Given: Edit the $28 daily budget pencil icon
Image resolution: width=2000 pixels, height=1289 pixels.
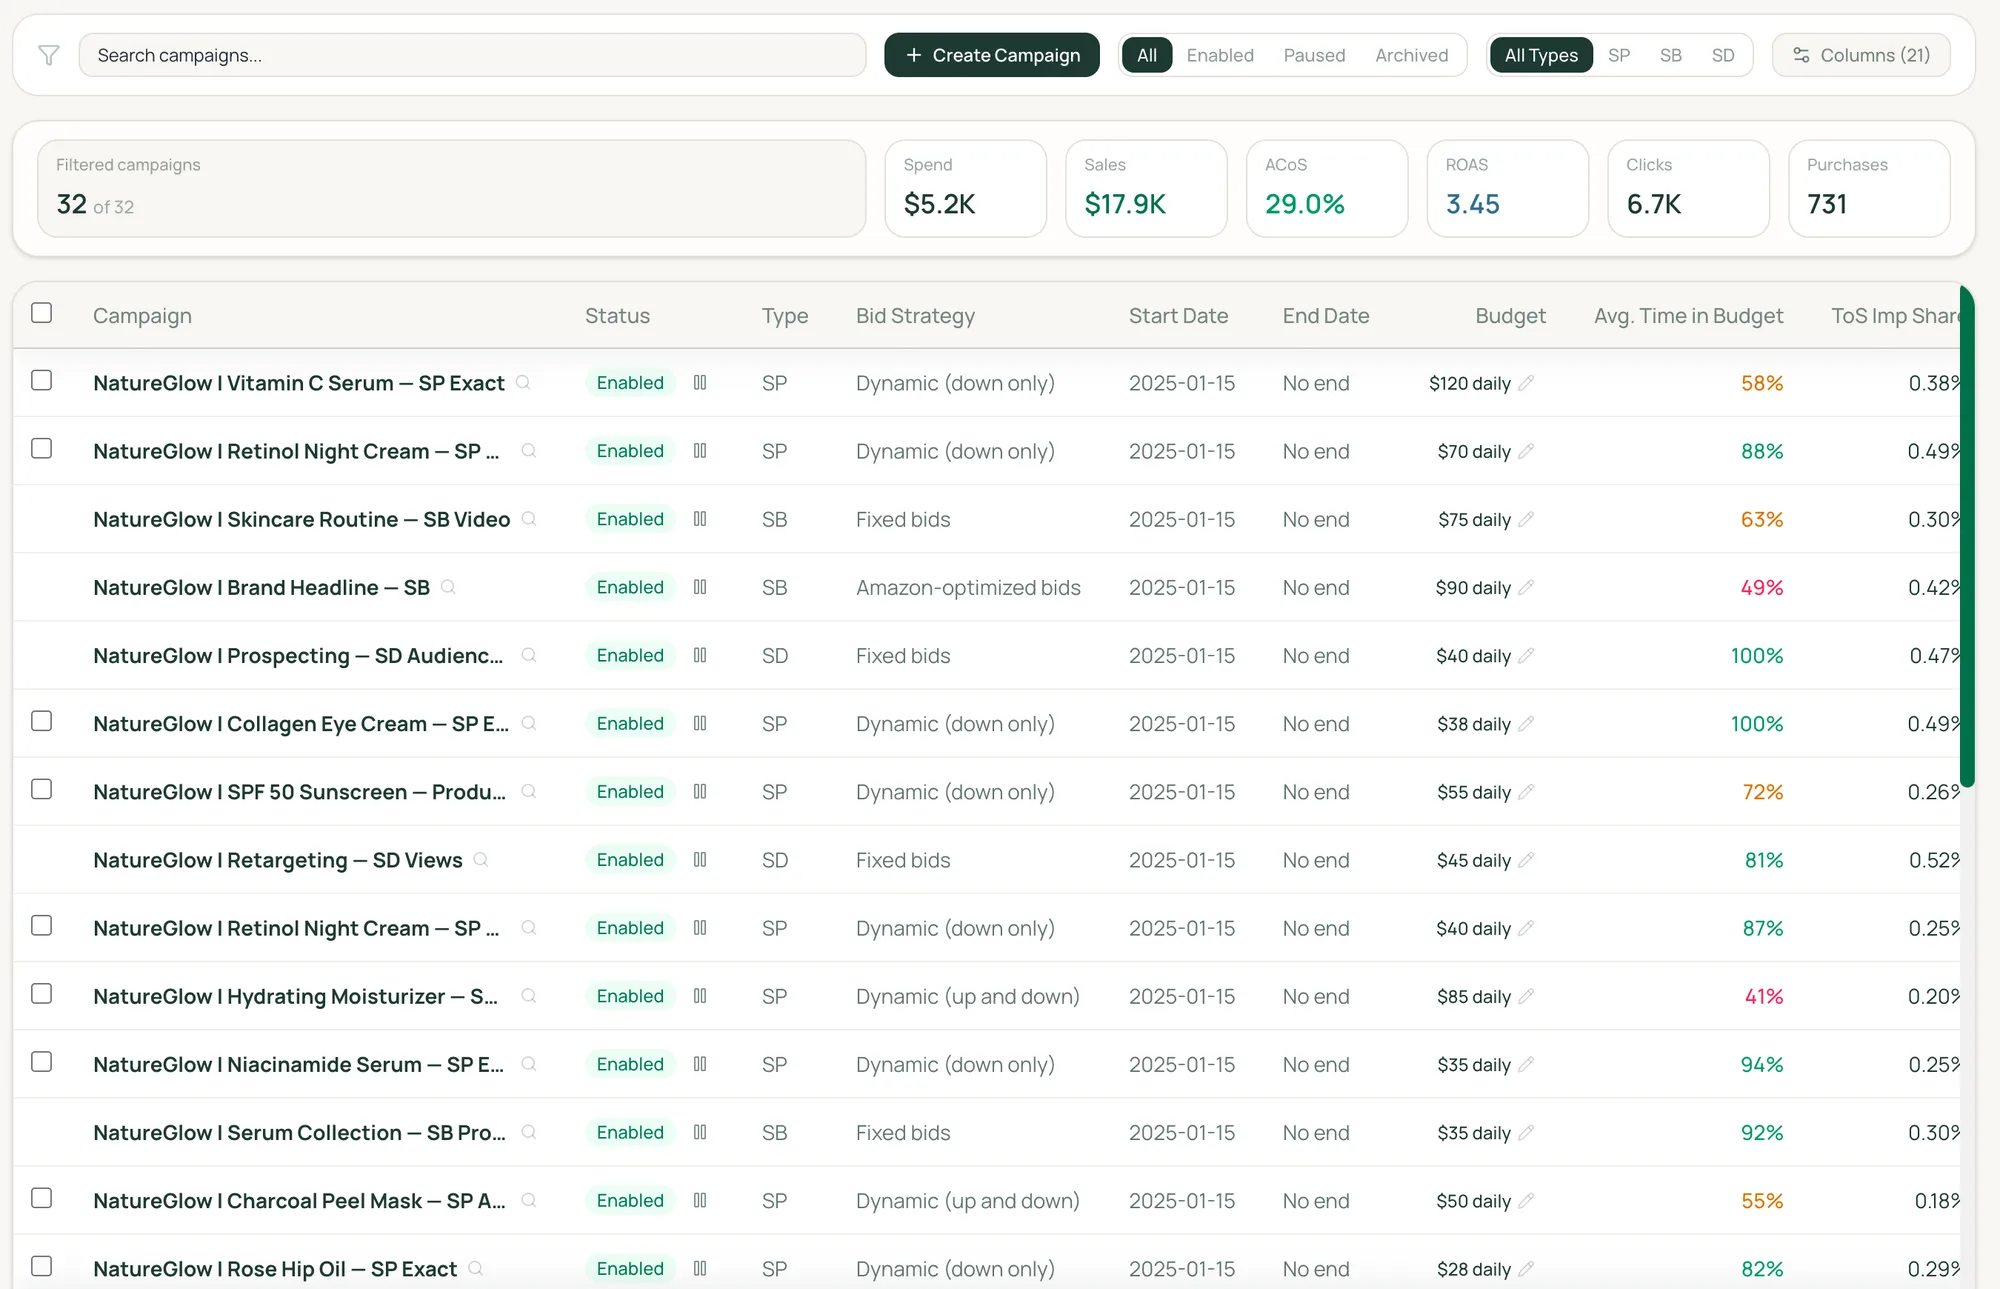Looking at the screenshot, I should (x=1526, y=1269).
